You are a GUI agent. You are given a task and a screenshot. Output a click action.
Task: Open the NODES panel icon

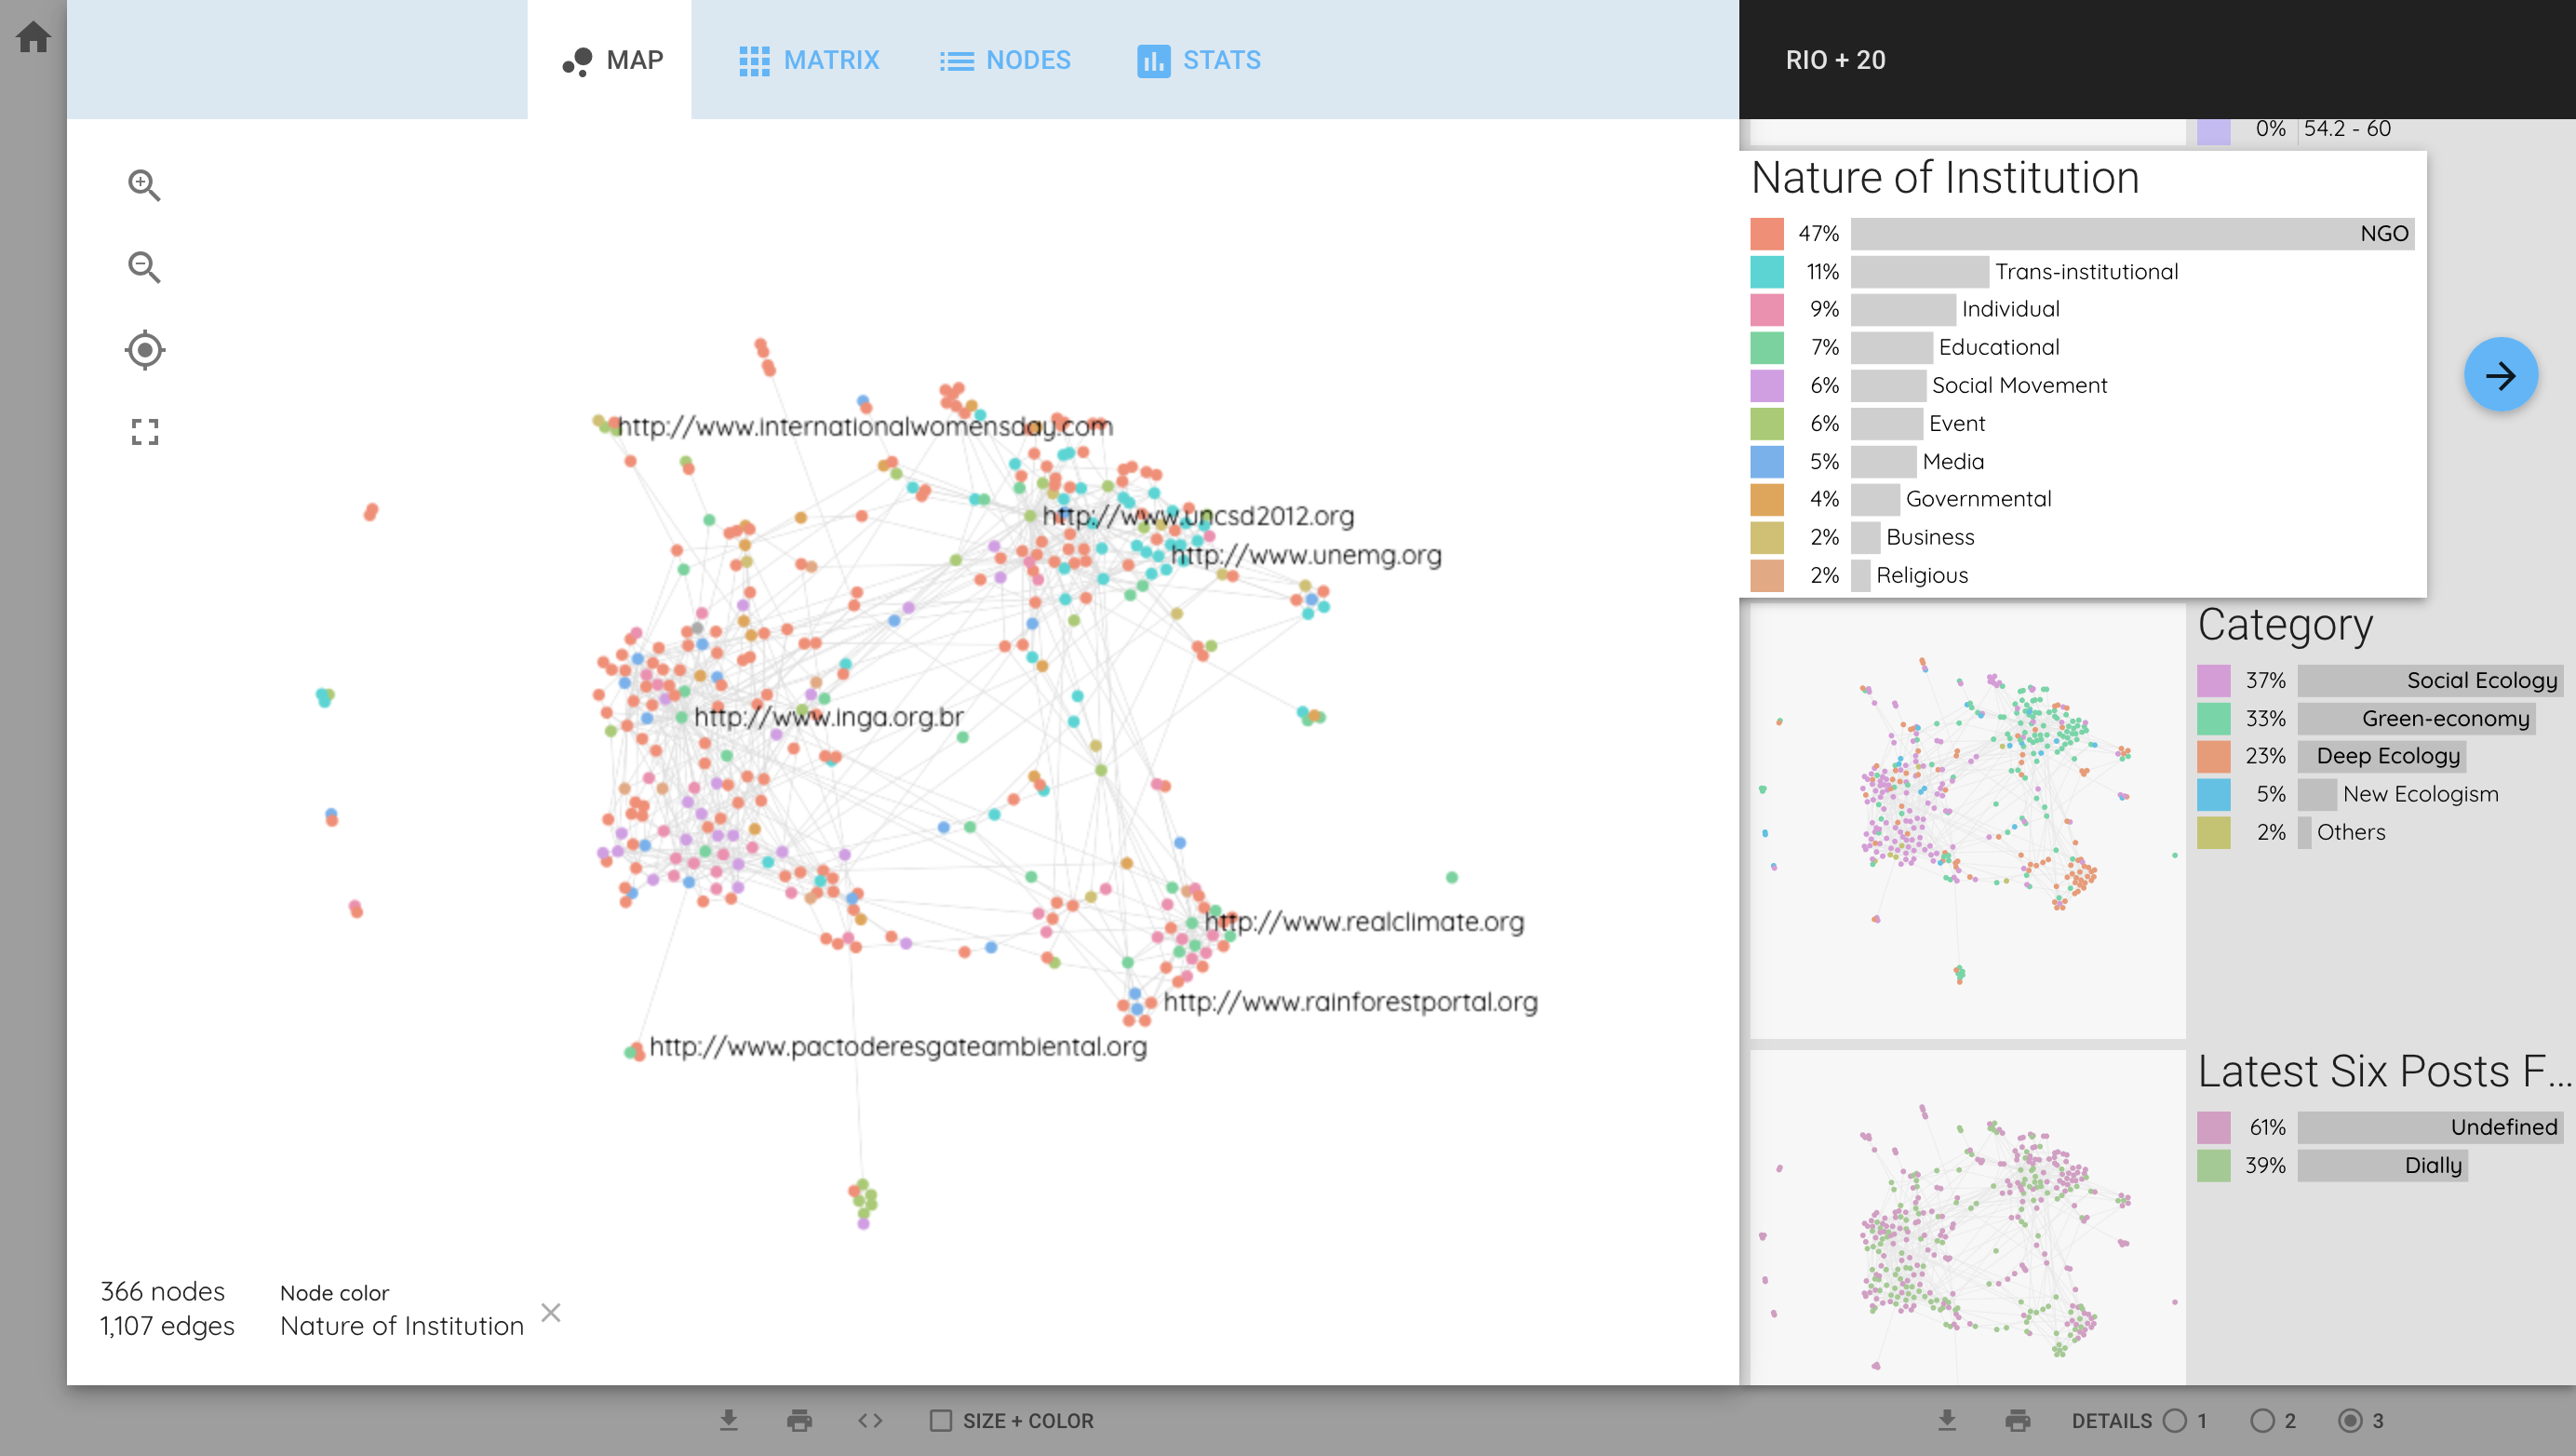click(956, 59)
